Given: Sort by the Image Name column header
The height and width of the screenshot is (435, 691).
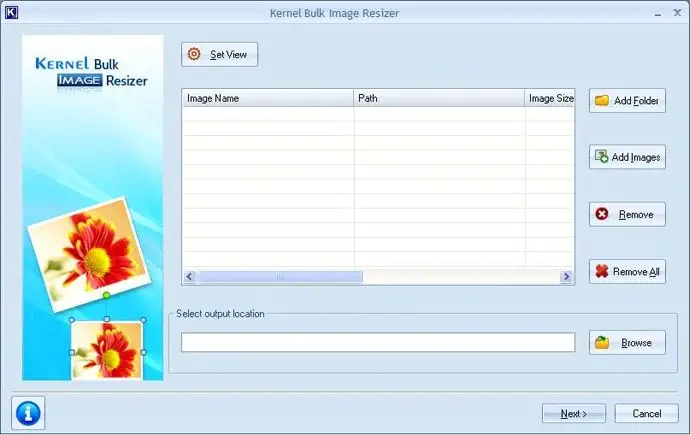Looking at the screenshot, I should (x=267, y=98).
